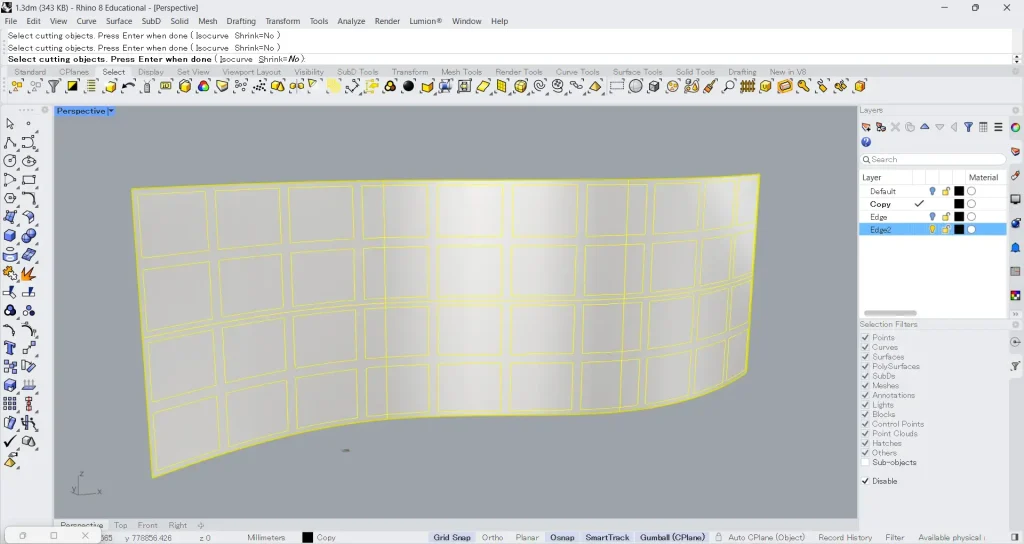Image resolution: width=1024 pixels, height=544 pixels.
Task: Toggle visibility bulb of Default layer
Action: tap(932, 191)
